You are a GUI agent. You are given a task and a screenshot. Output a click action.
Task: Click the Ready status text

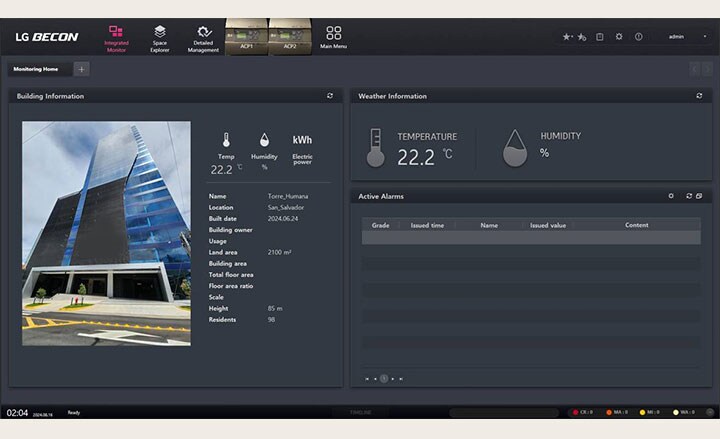click(73, 412)
